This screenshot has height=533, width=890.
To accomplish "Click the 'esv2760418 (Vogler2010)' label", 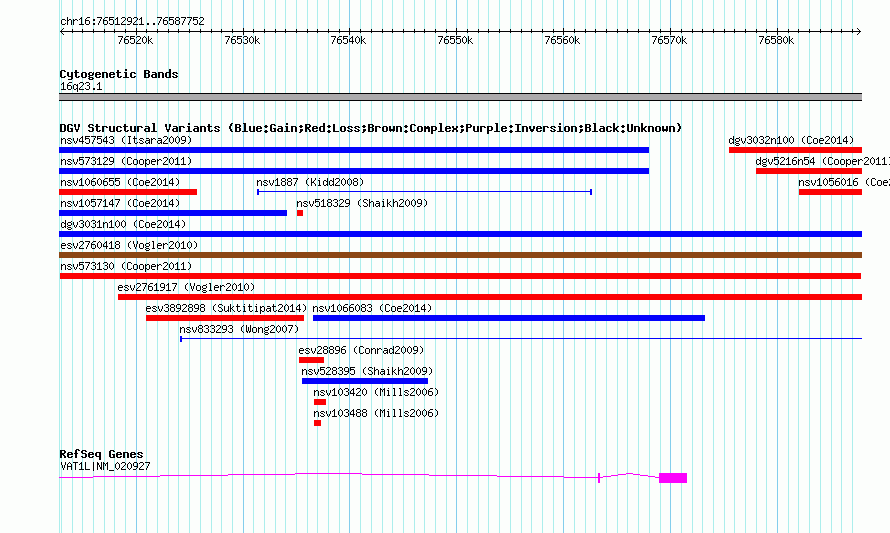I will tap(129, 245).
